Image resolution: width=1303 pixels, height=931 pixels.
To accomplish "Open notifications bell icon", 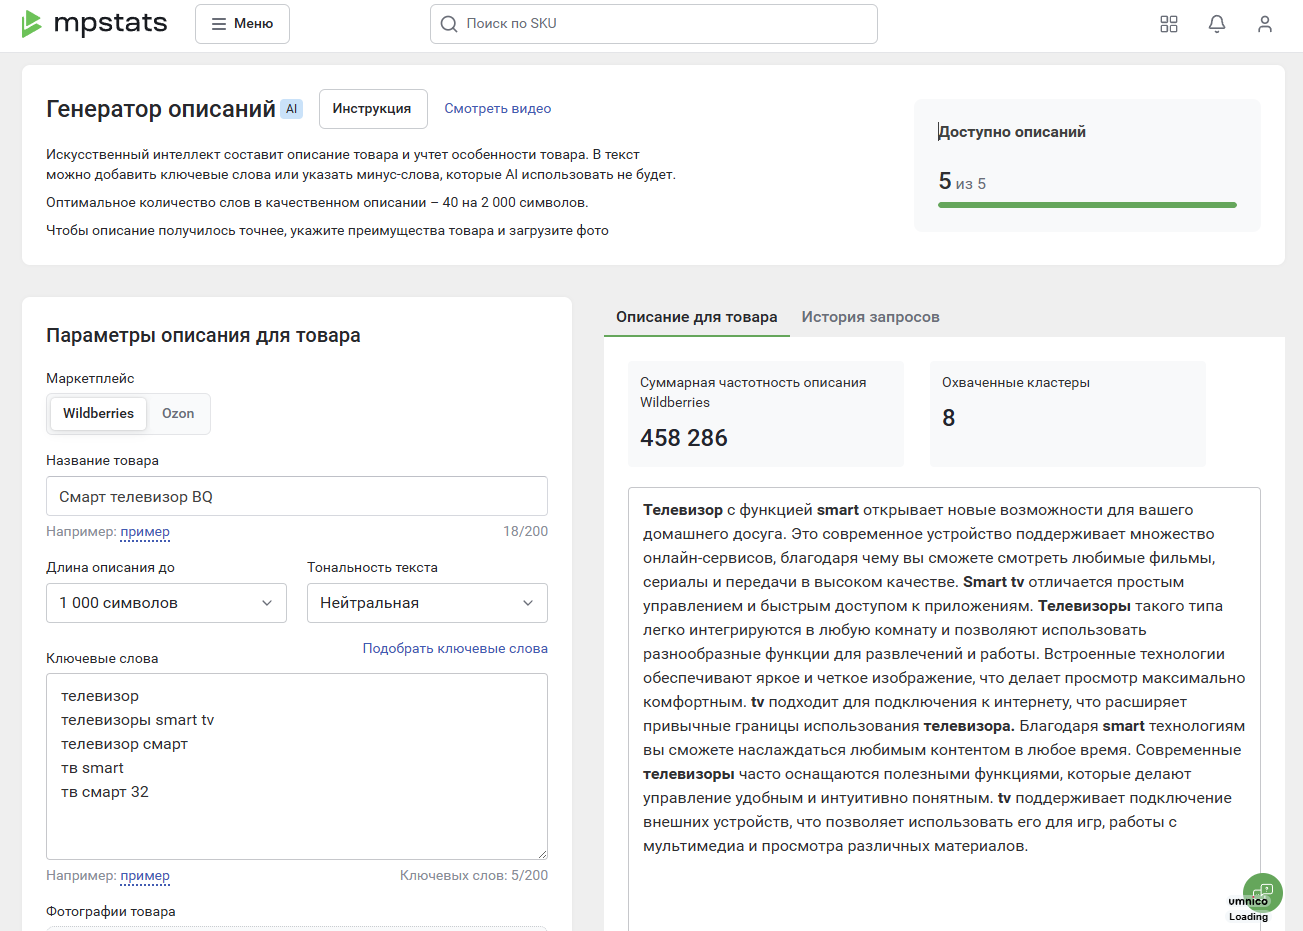I will [1217, 24].
